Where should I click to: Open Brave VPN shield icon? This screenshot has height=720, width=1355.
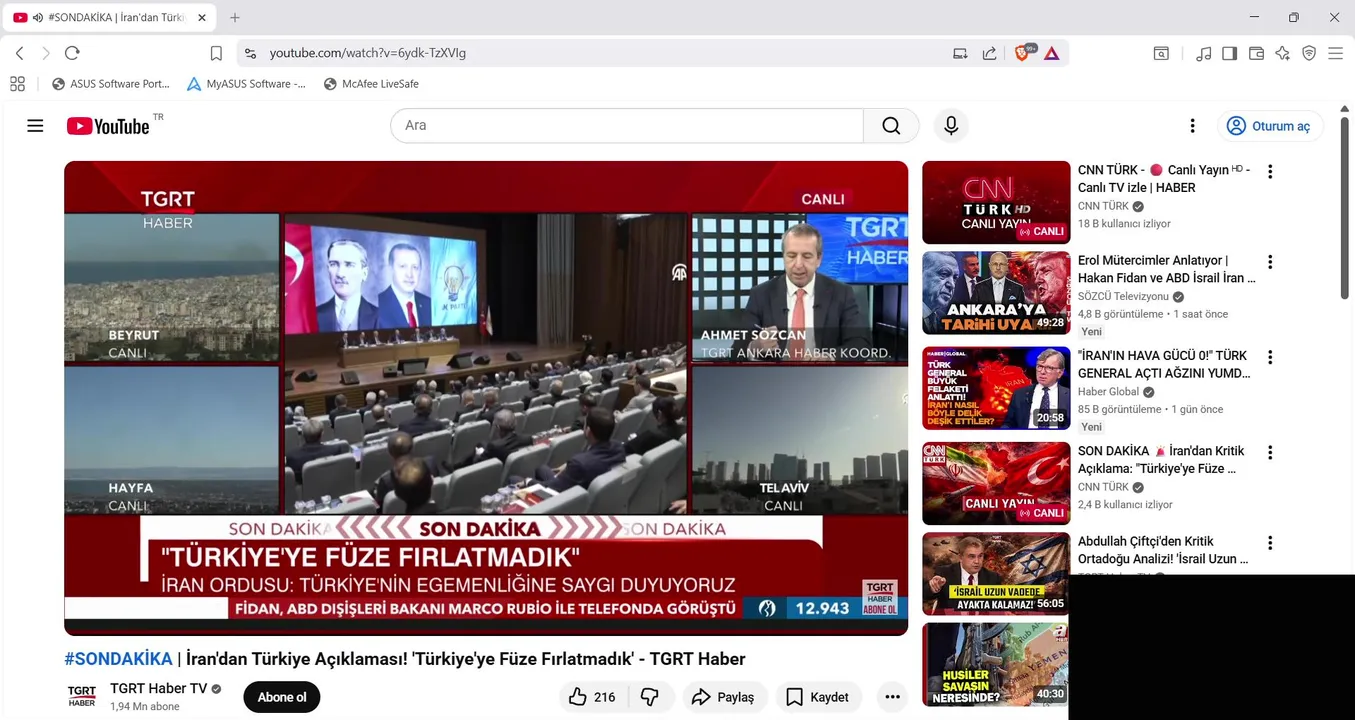pos(1309,53)
